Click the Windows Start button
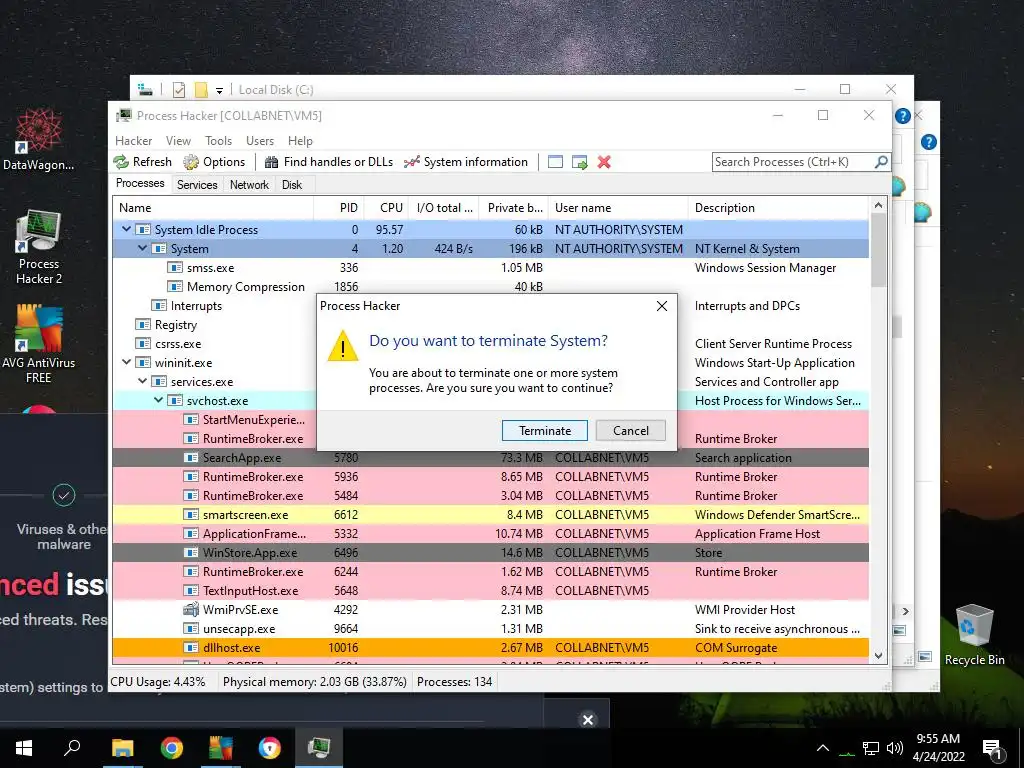1024x768 pixels. point(24,748)
